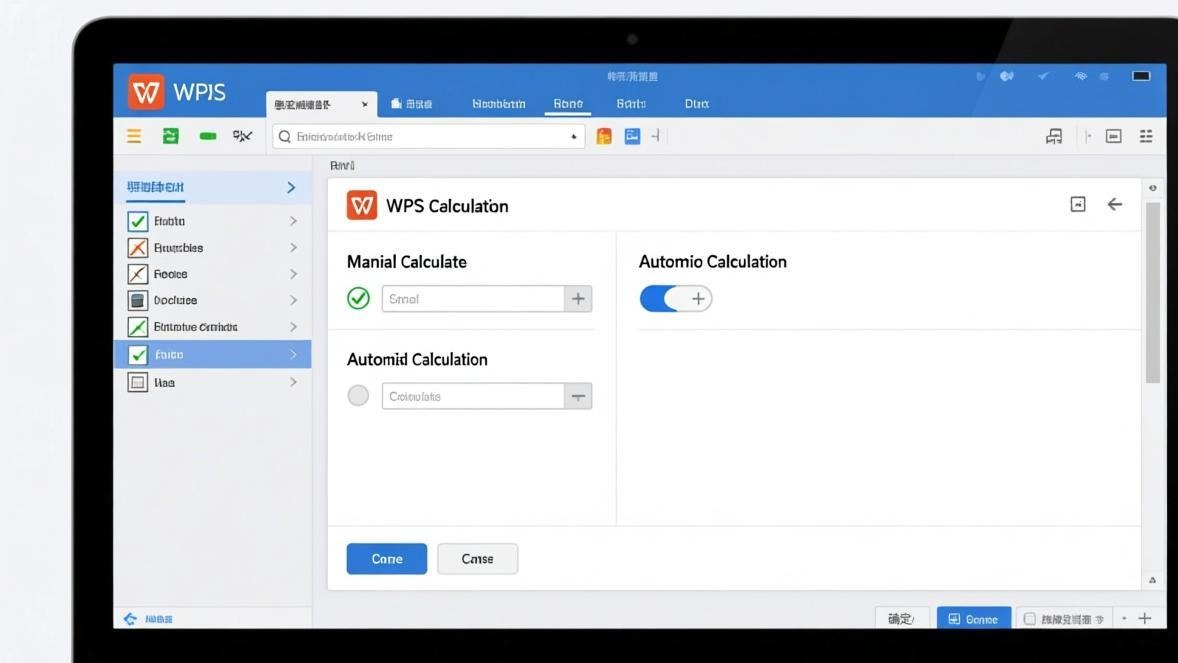Expand the Buusbies row chevron

click(x=294, y=247)
